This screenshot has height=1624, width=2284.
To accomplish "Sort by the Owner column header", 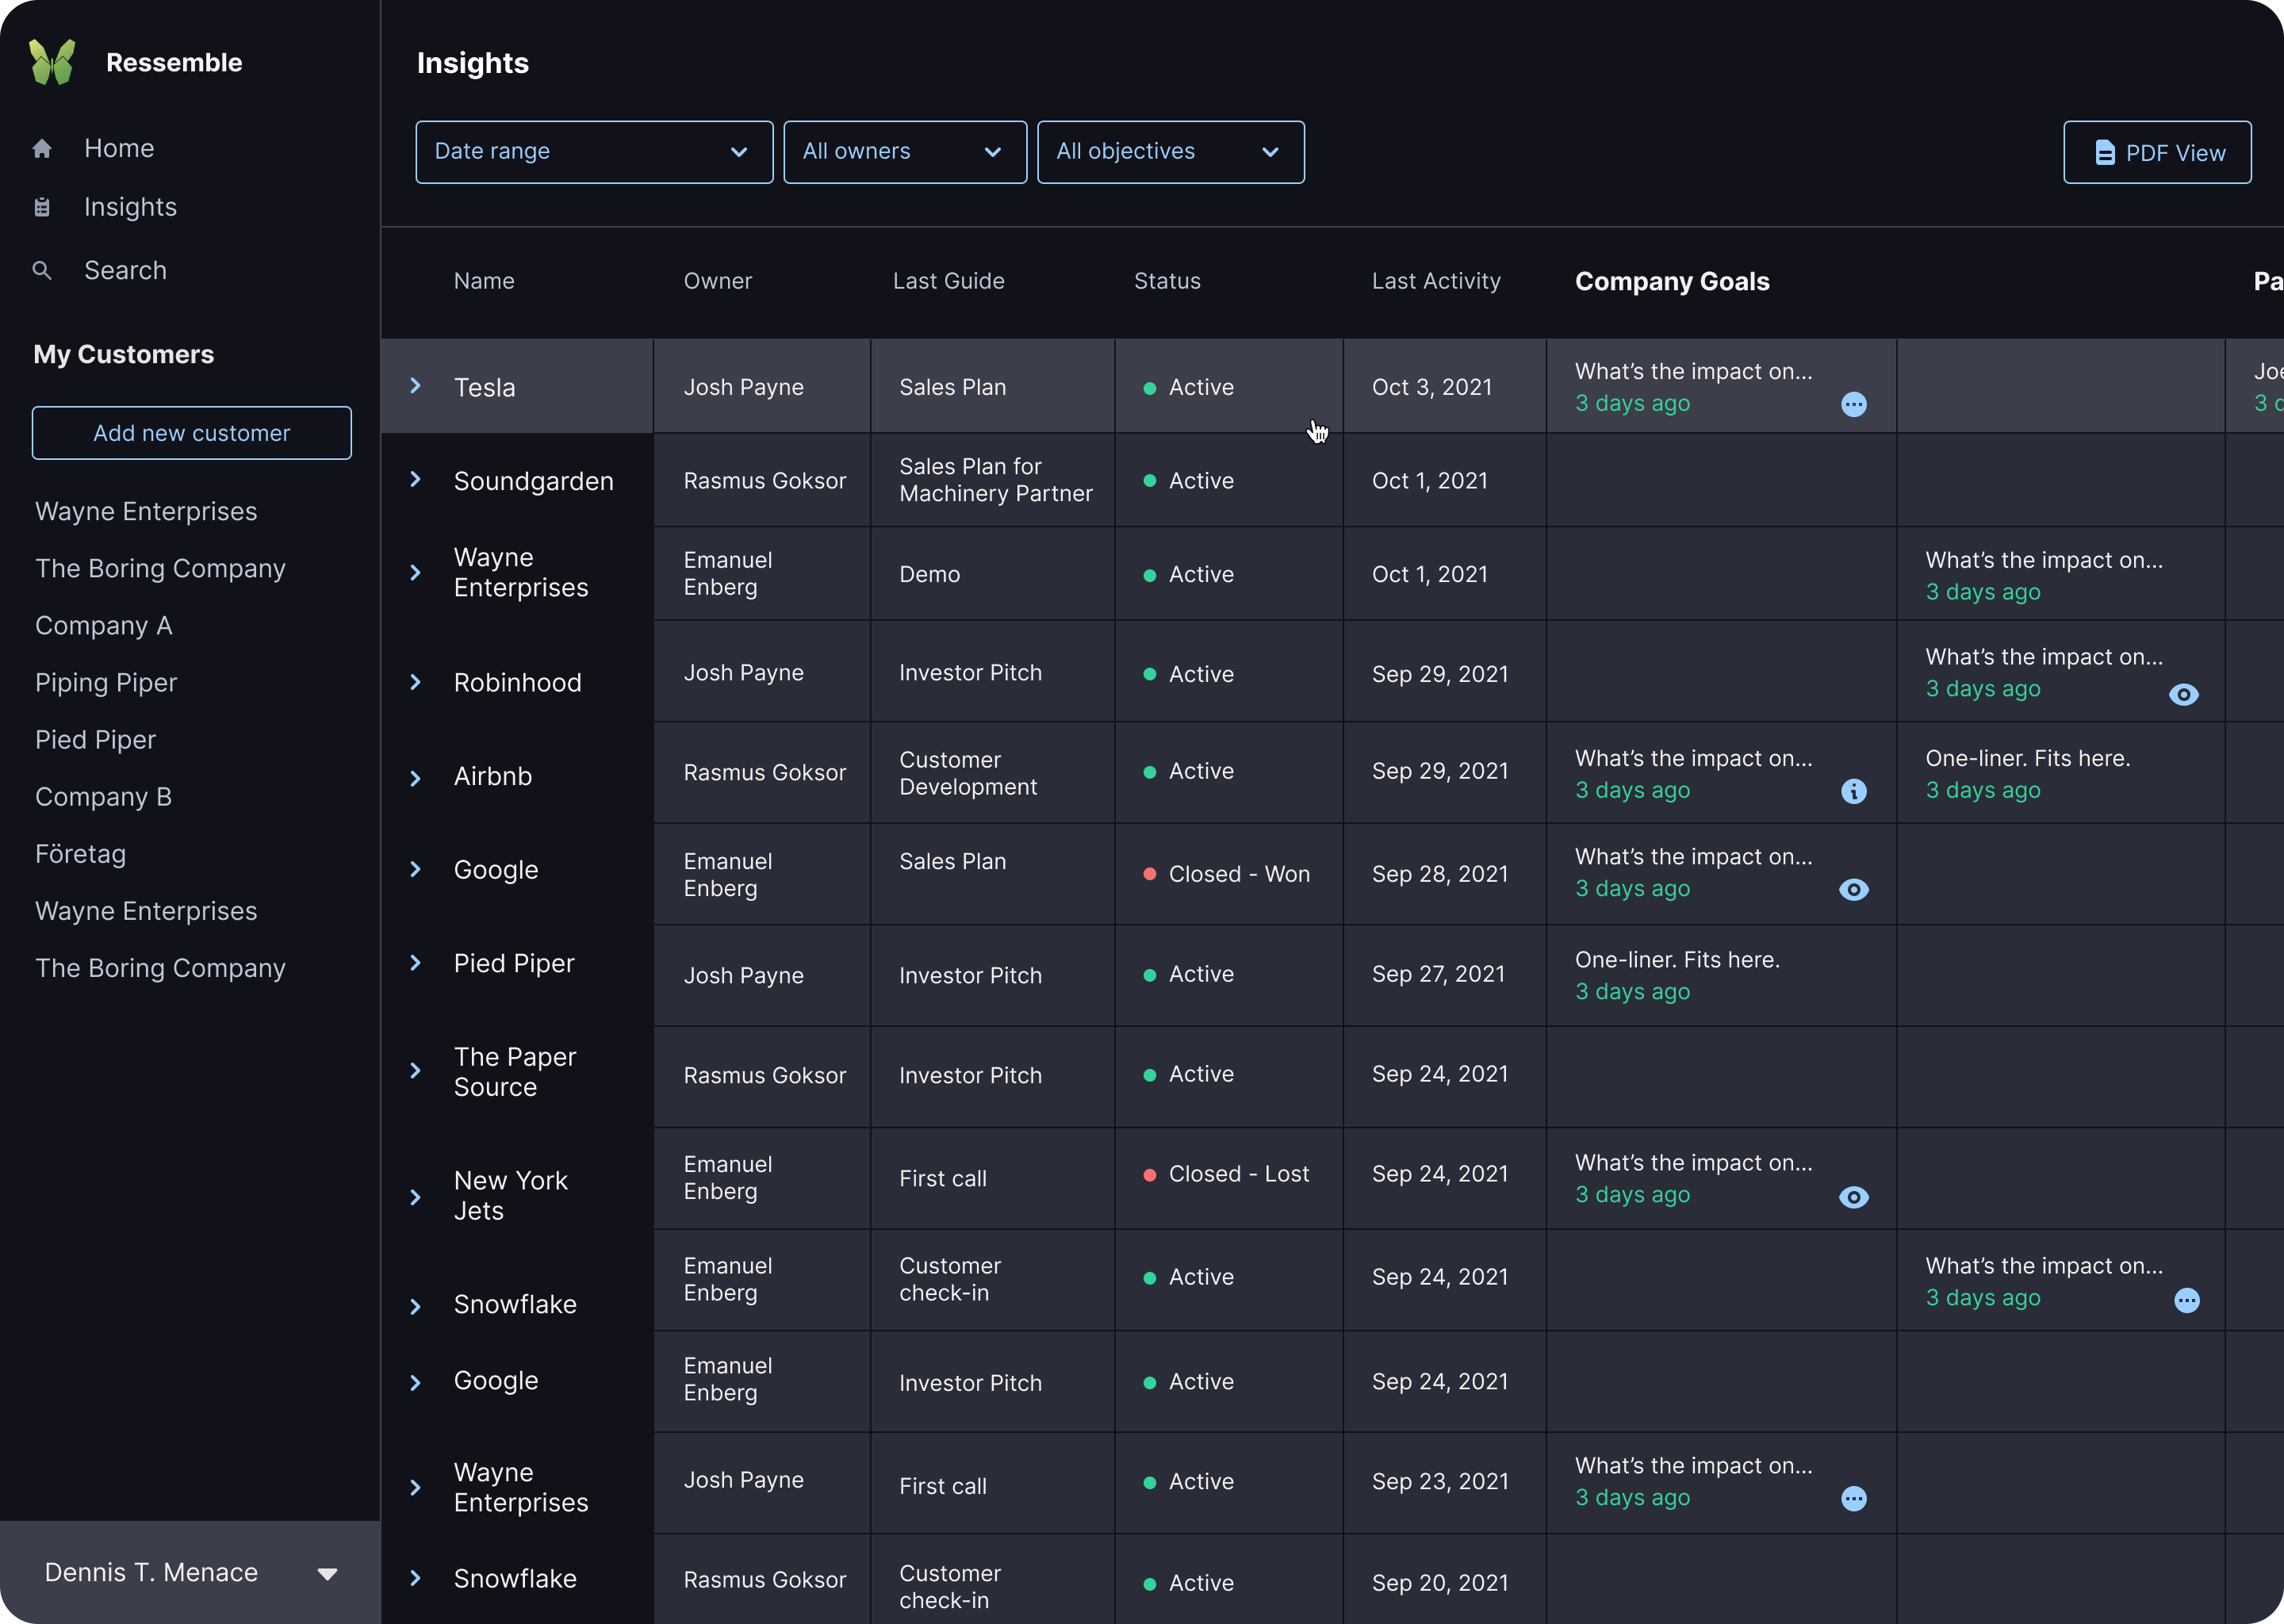I will click(718, 281).
